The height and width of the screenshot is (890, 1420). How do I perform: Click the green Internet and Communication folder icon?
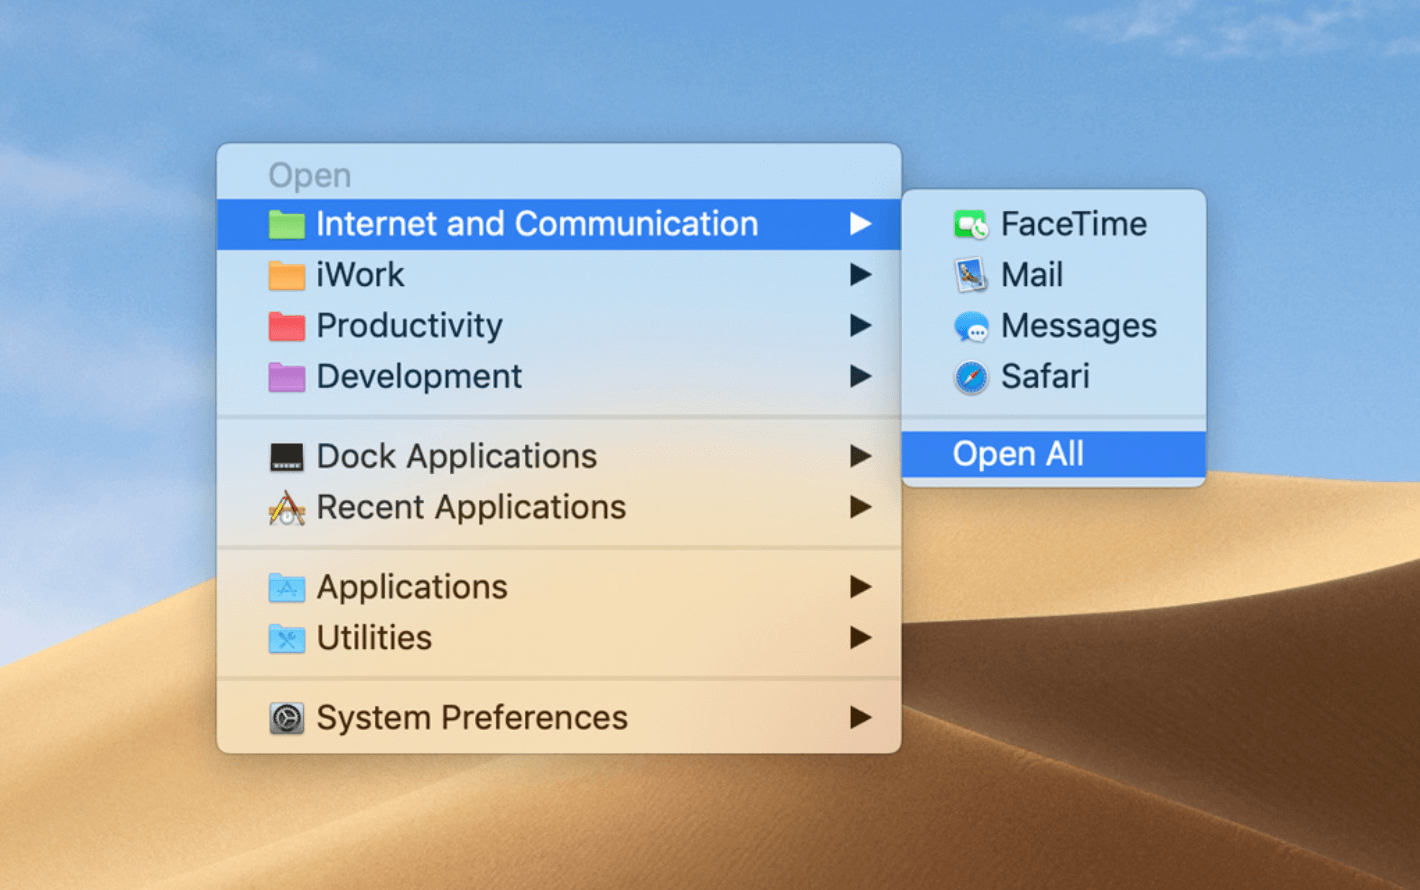pos(287,224)
